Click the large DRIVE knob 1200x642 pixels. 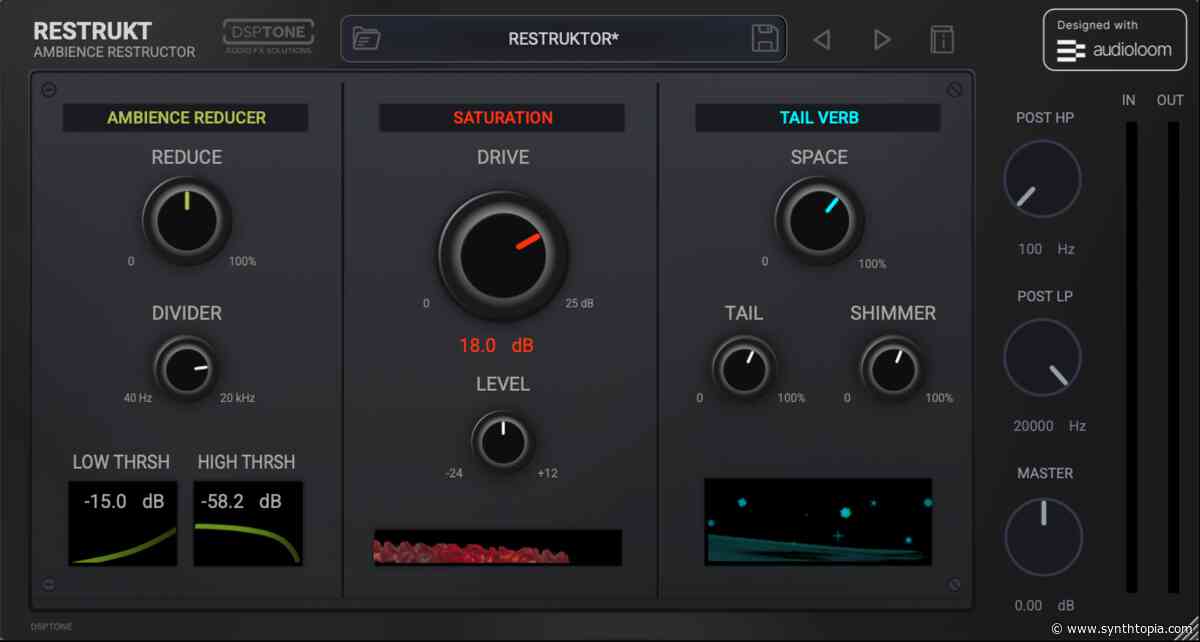click(x=503, y=255)
